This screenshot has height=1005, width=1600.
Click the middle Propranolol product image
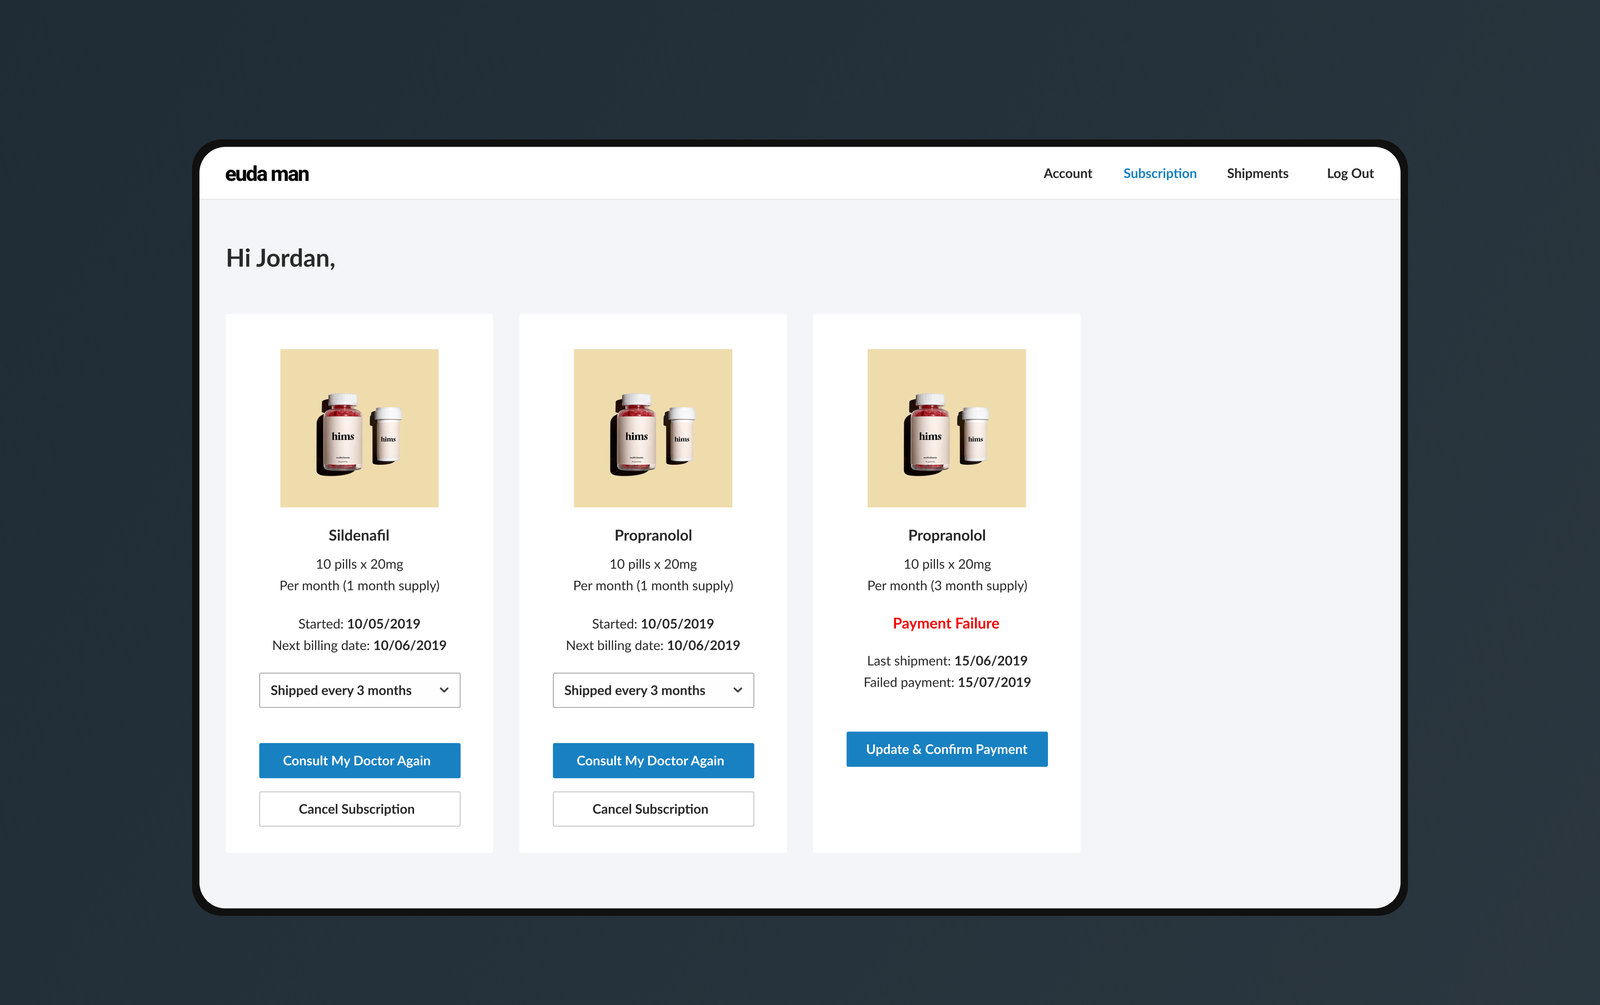[653, 428]
